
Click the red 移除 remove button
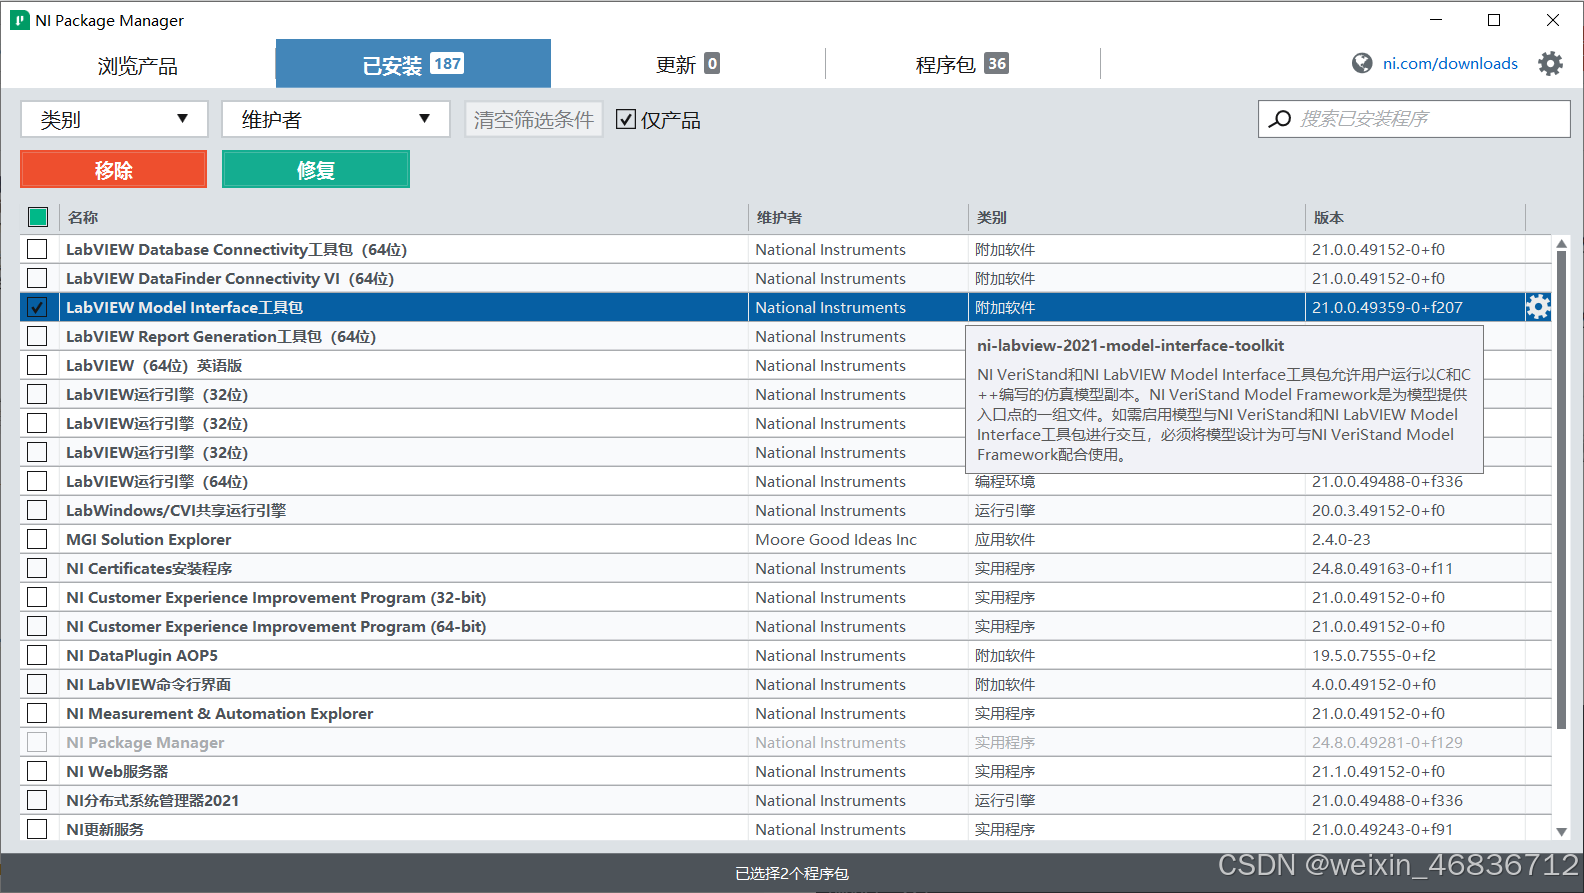tap(114, 169)
